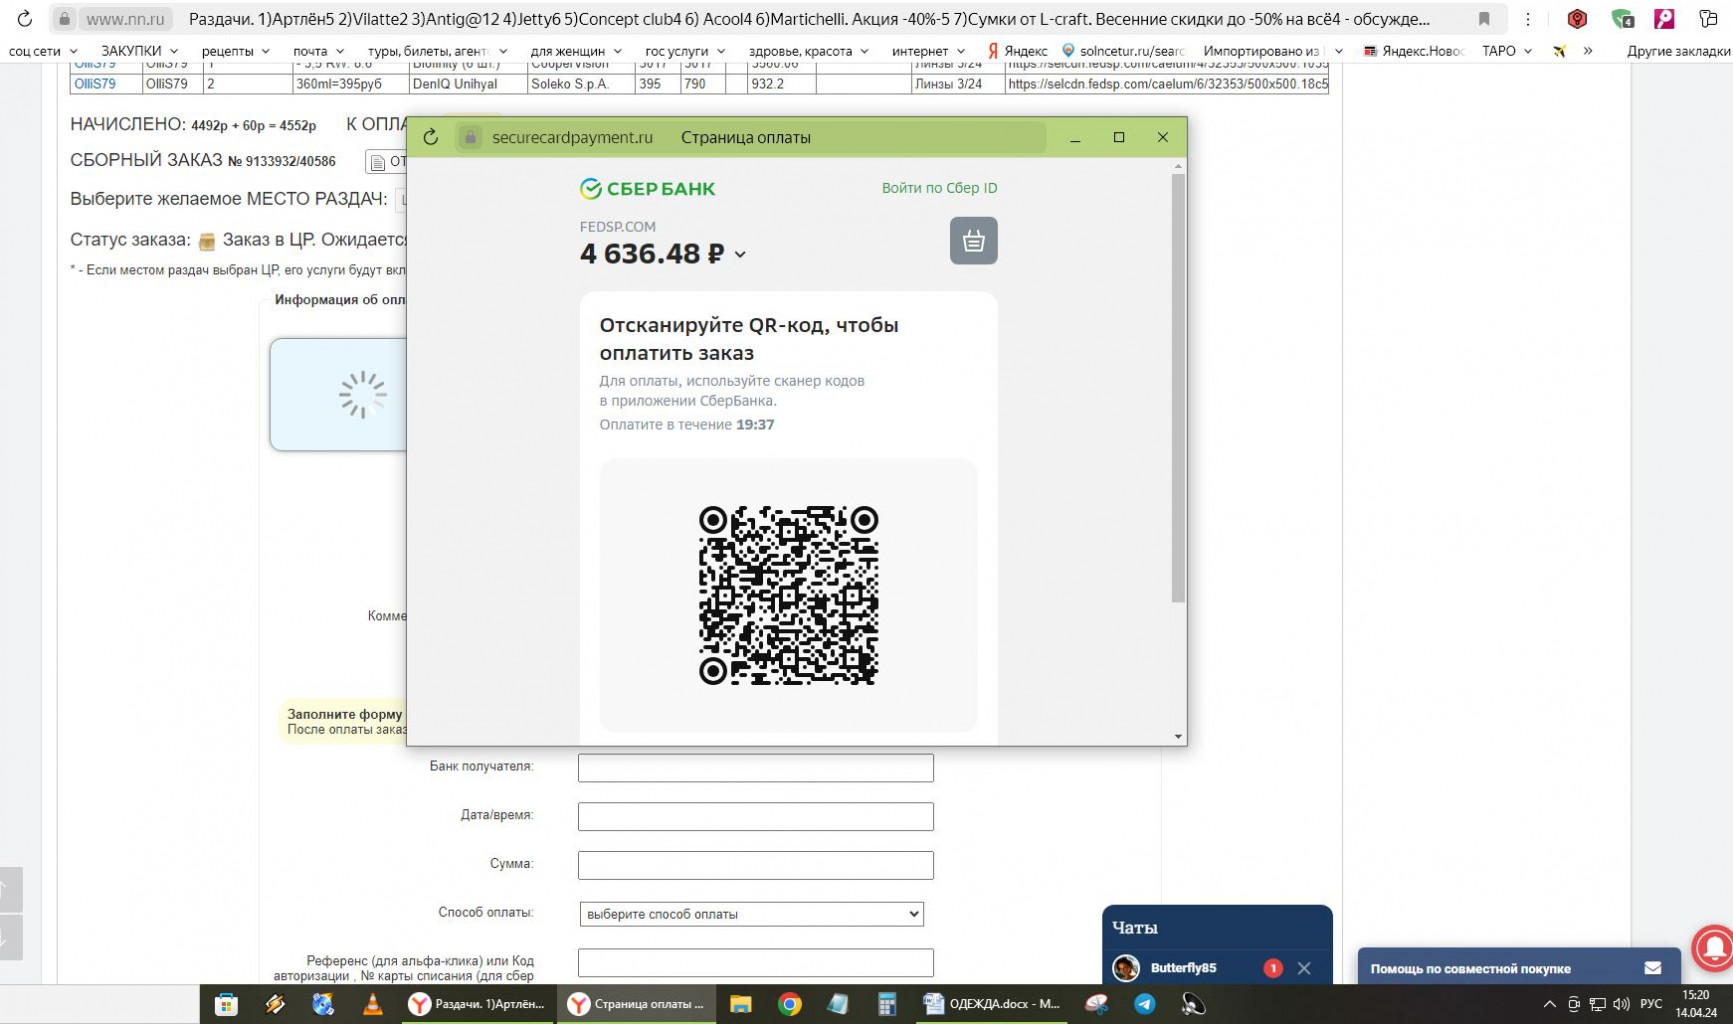Viewport: 1733px width, 1024px height.
Task: Switch to Страница оплаты taskbar tab
Action: [637, 1004]
